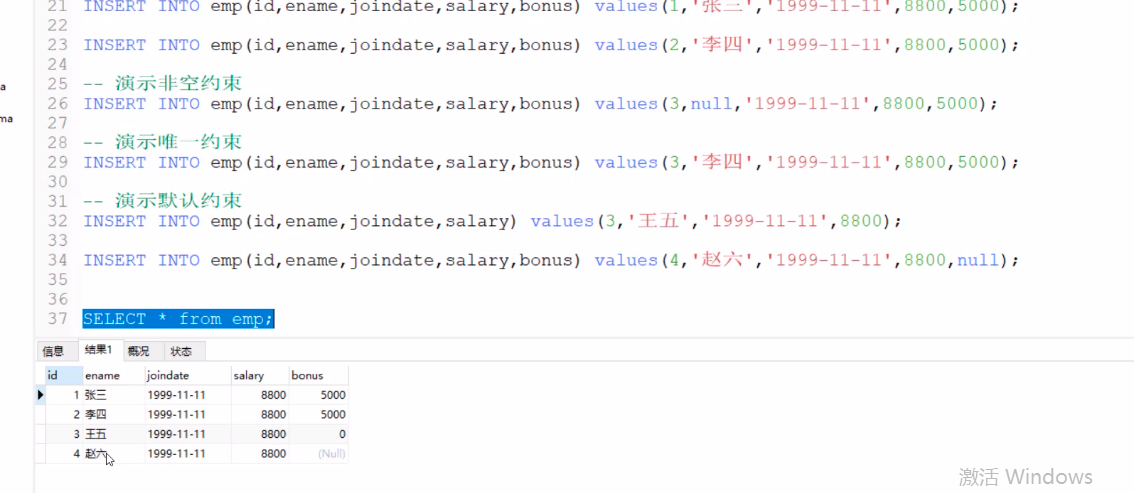
Task: Click salary 8800 in 赵六 row
Action: pyautogui.click(x=260, y=453)
